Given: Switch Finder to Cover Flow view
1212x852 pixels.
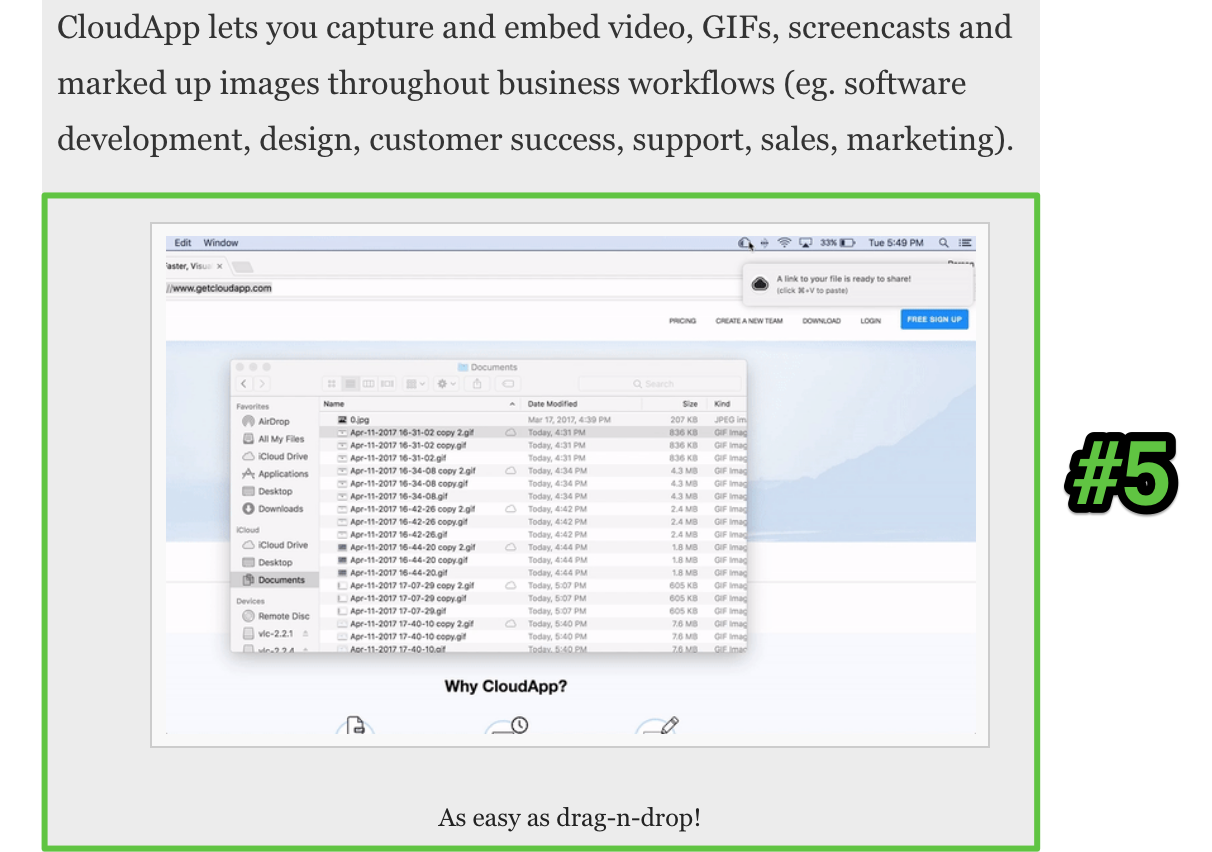Looking at the screenshot, I should pos(387,383).
